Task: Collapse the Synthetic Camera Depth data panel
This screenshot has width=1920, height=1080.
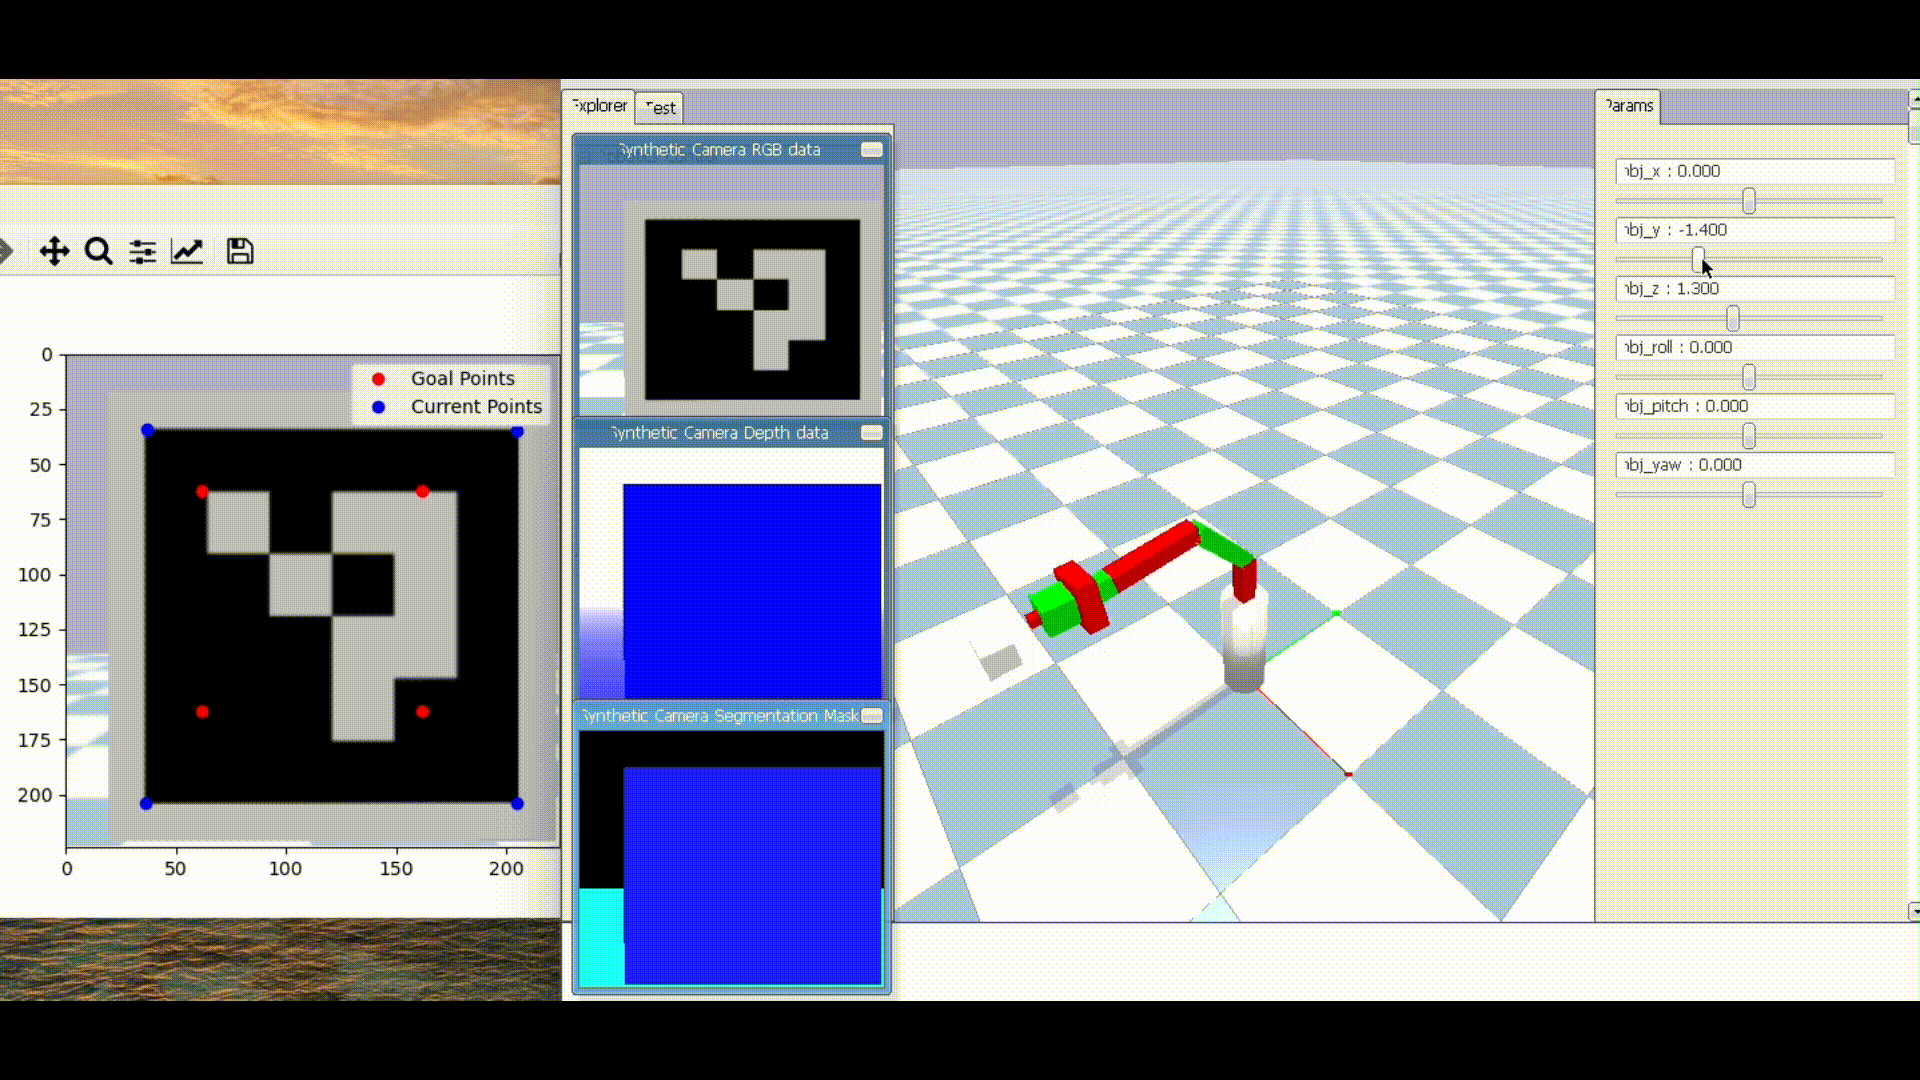Action: [871, 433]
